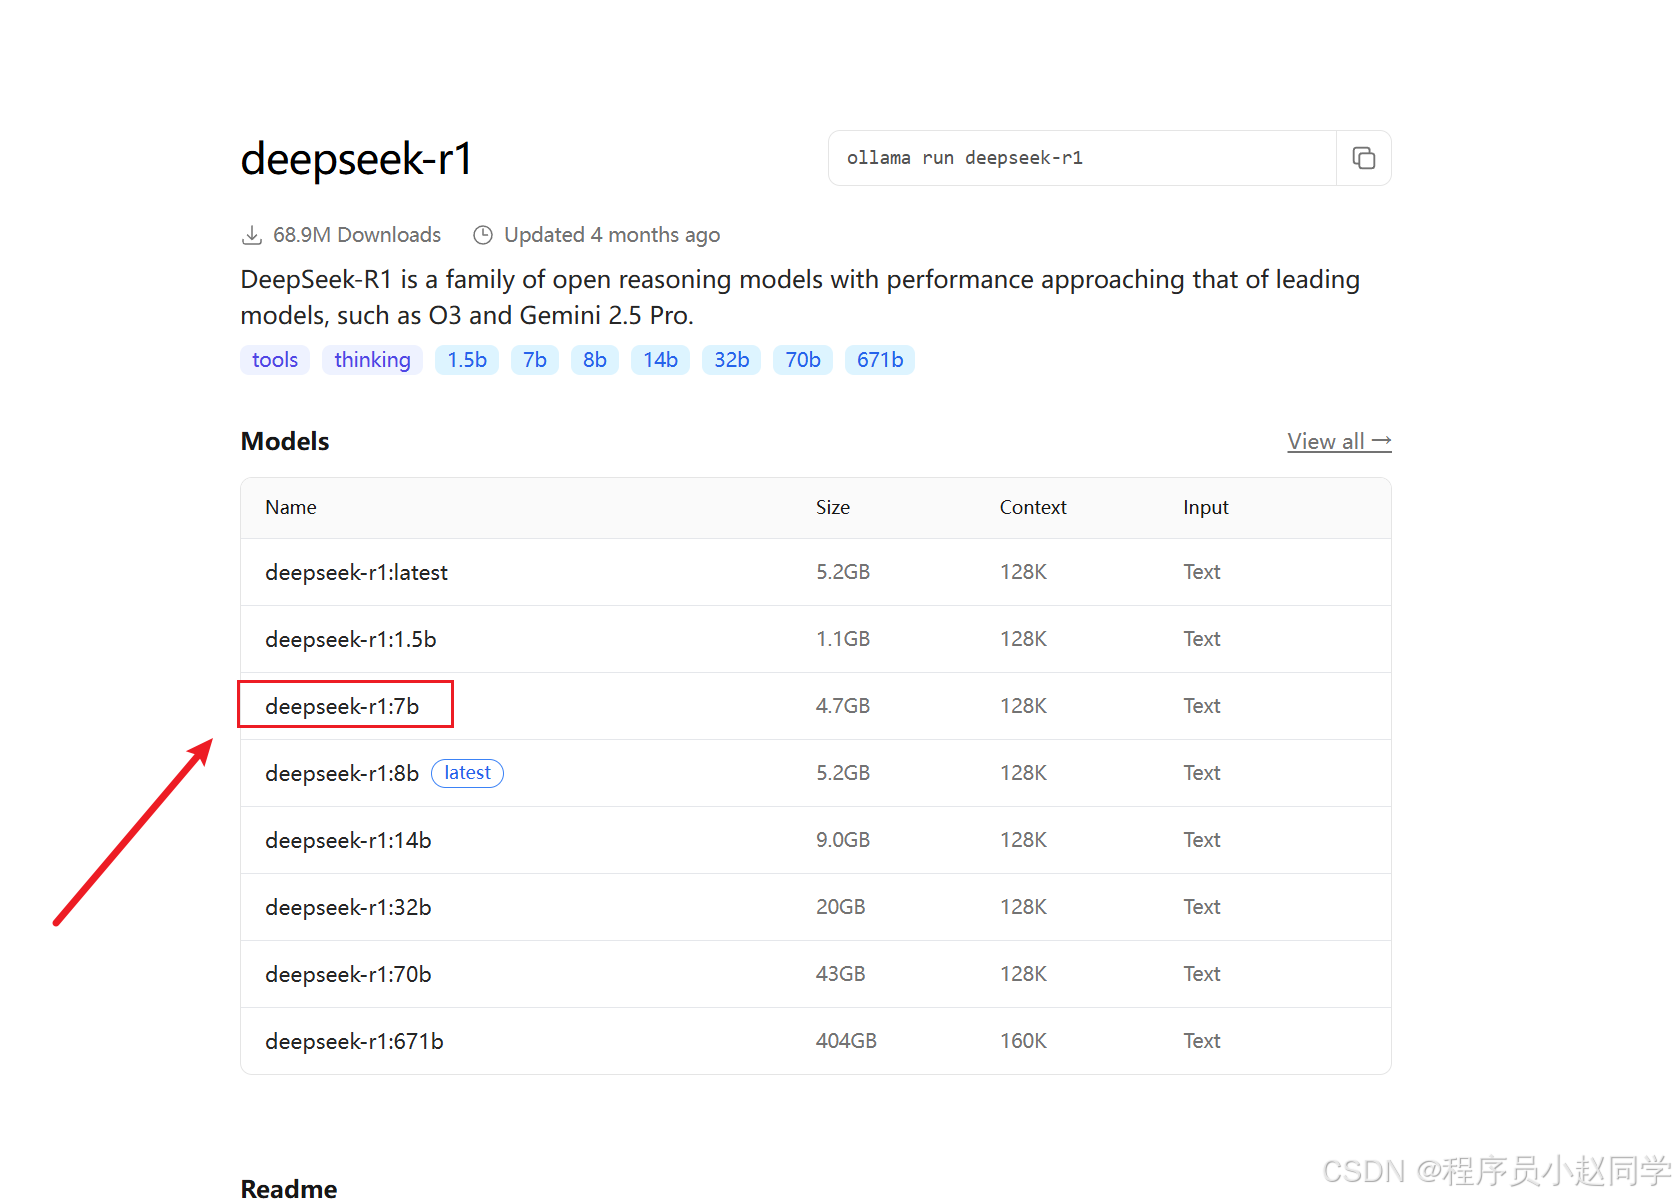Open deepseek-r1:70b model
The image size is (1676, 1201).
coord(348,974)
